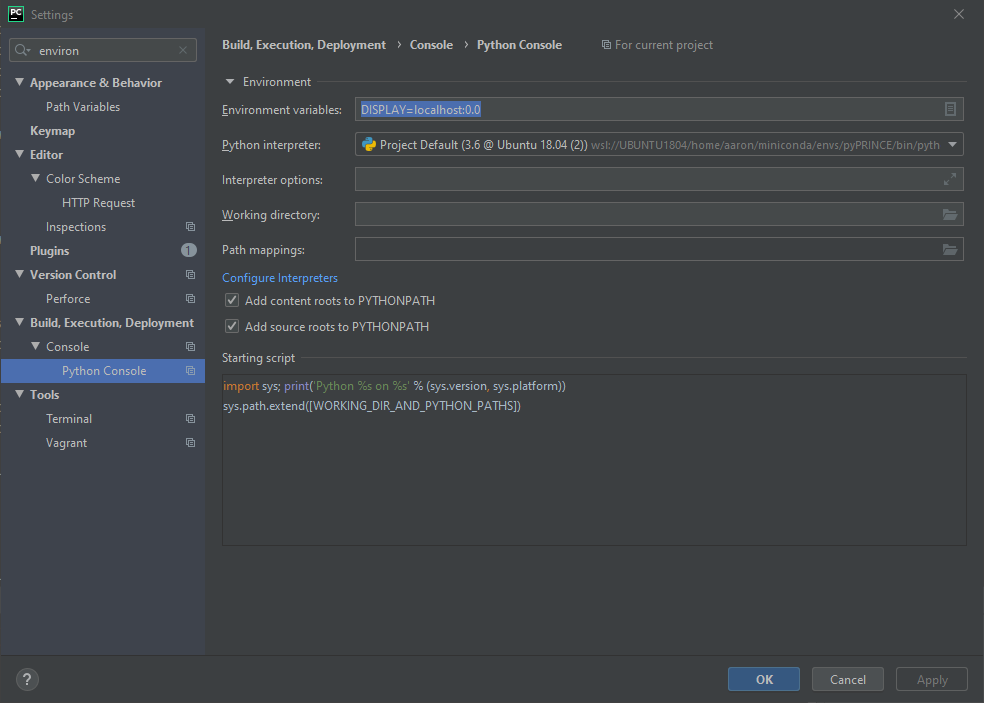
Task: Browse folder for Working directory
Action: [949, 215]
